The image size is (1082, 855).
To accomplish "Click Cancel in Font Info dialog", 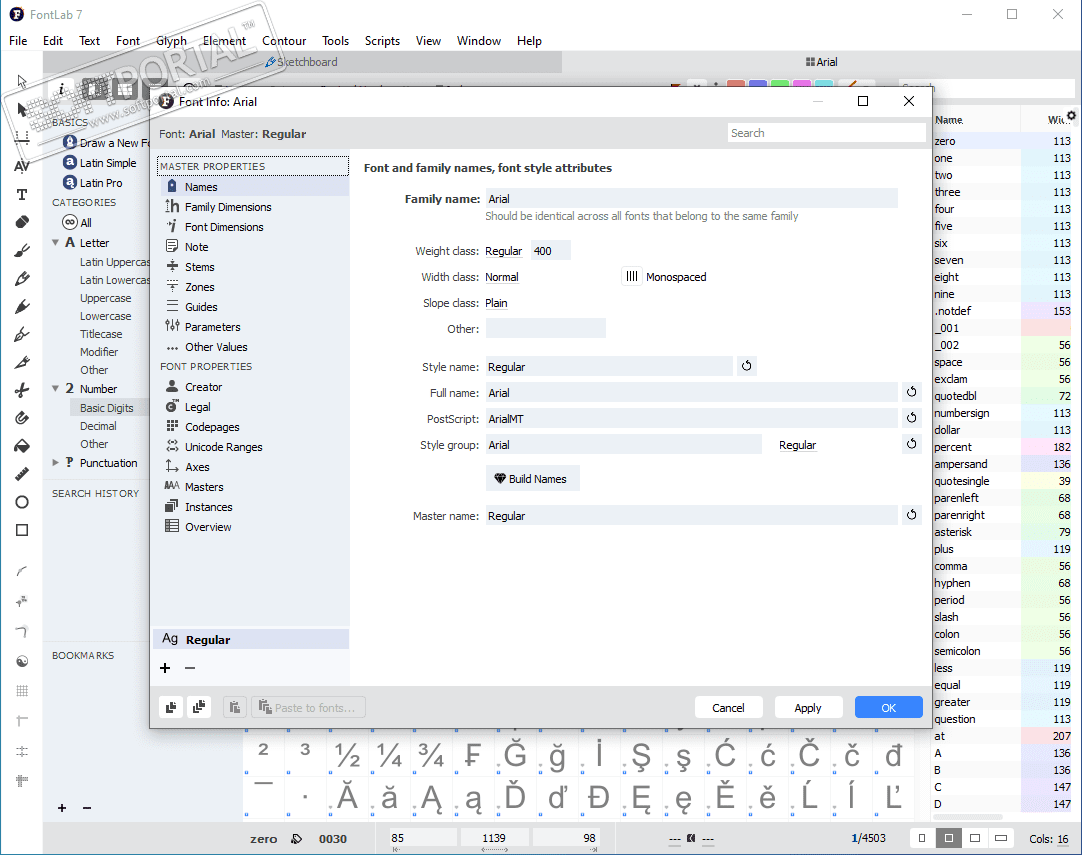I will (x=728, y=707).
